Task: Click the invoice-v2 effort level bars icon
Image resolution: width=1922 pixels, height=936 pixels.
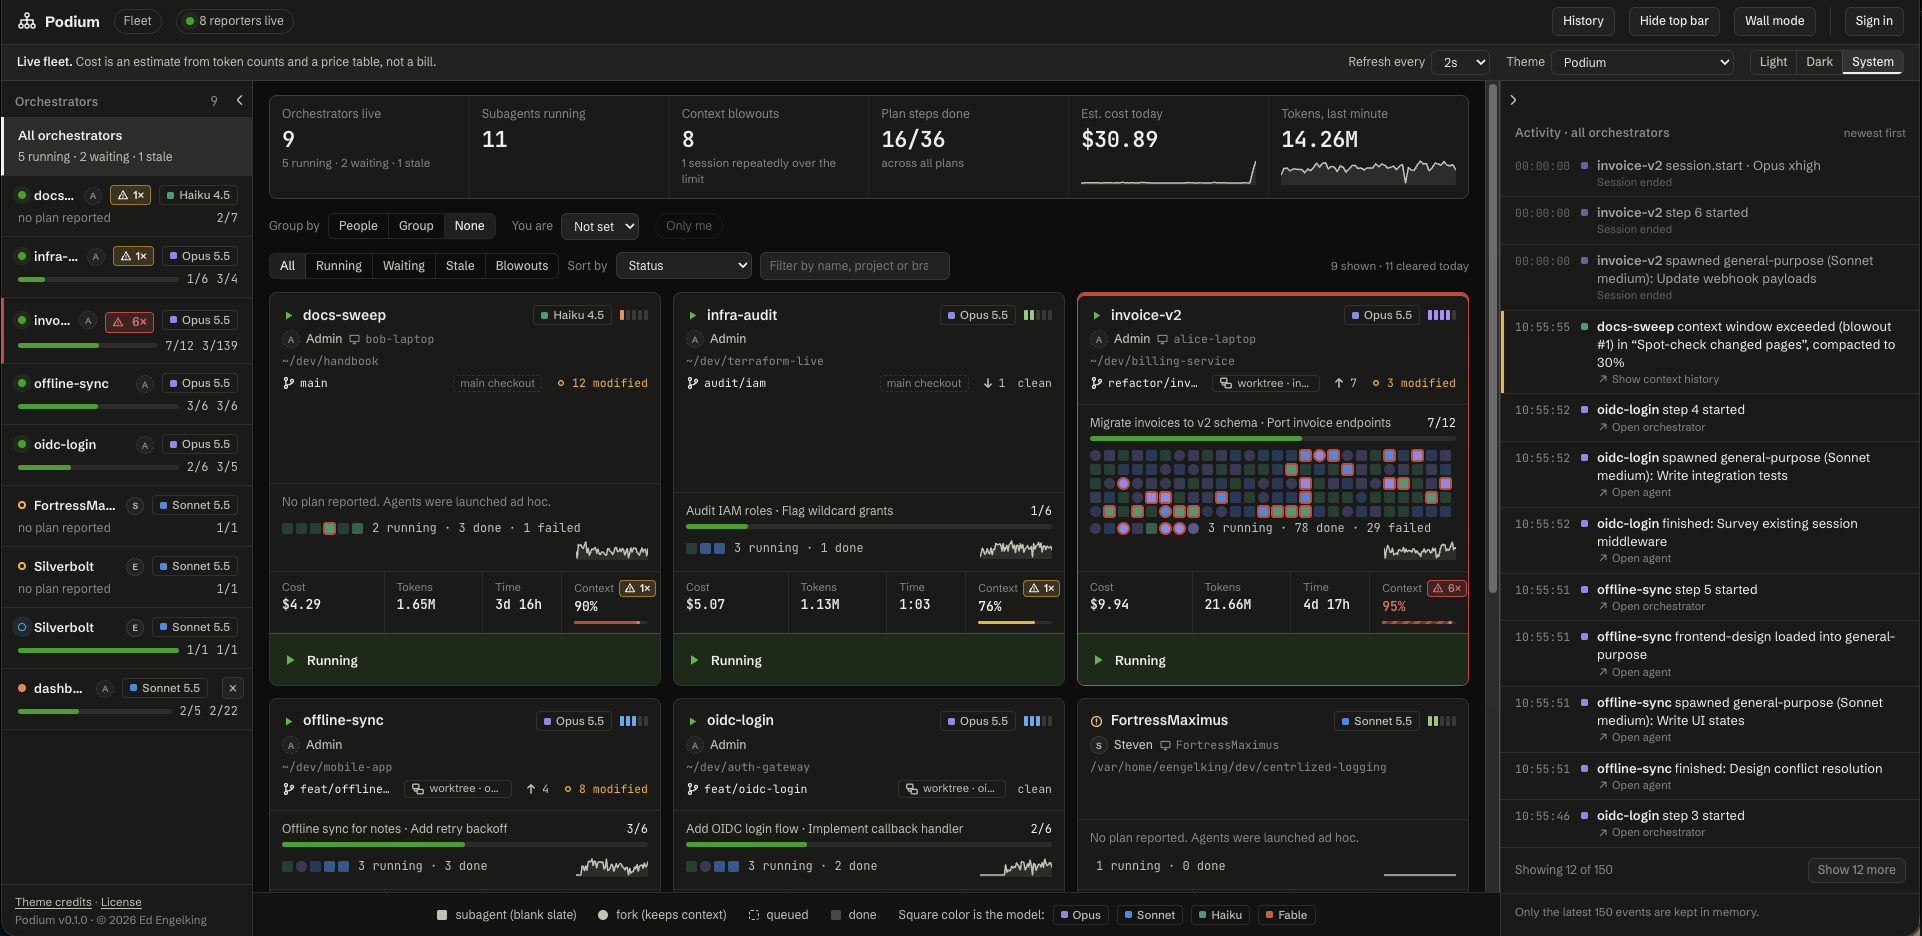Action: (1440, 316)
